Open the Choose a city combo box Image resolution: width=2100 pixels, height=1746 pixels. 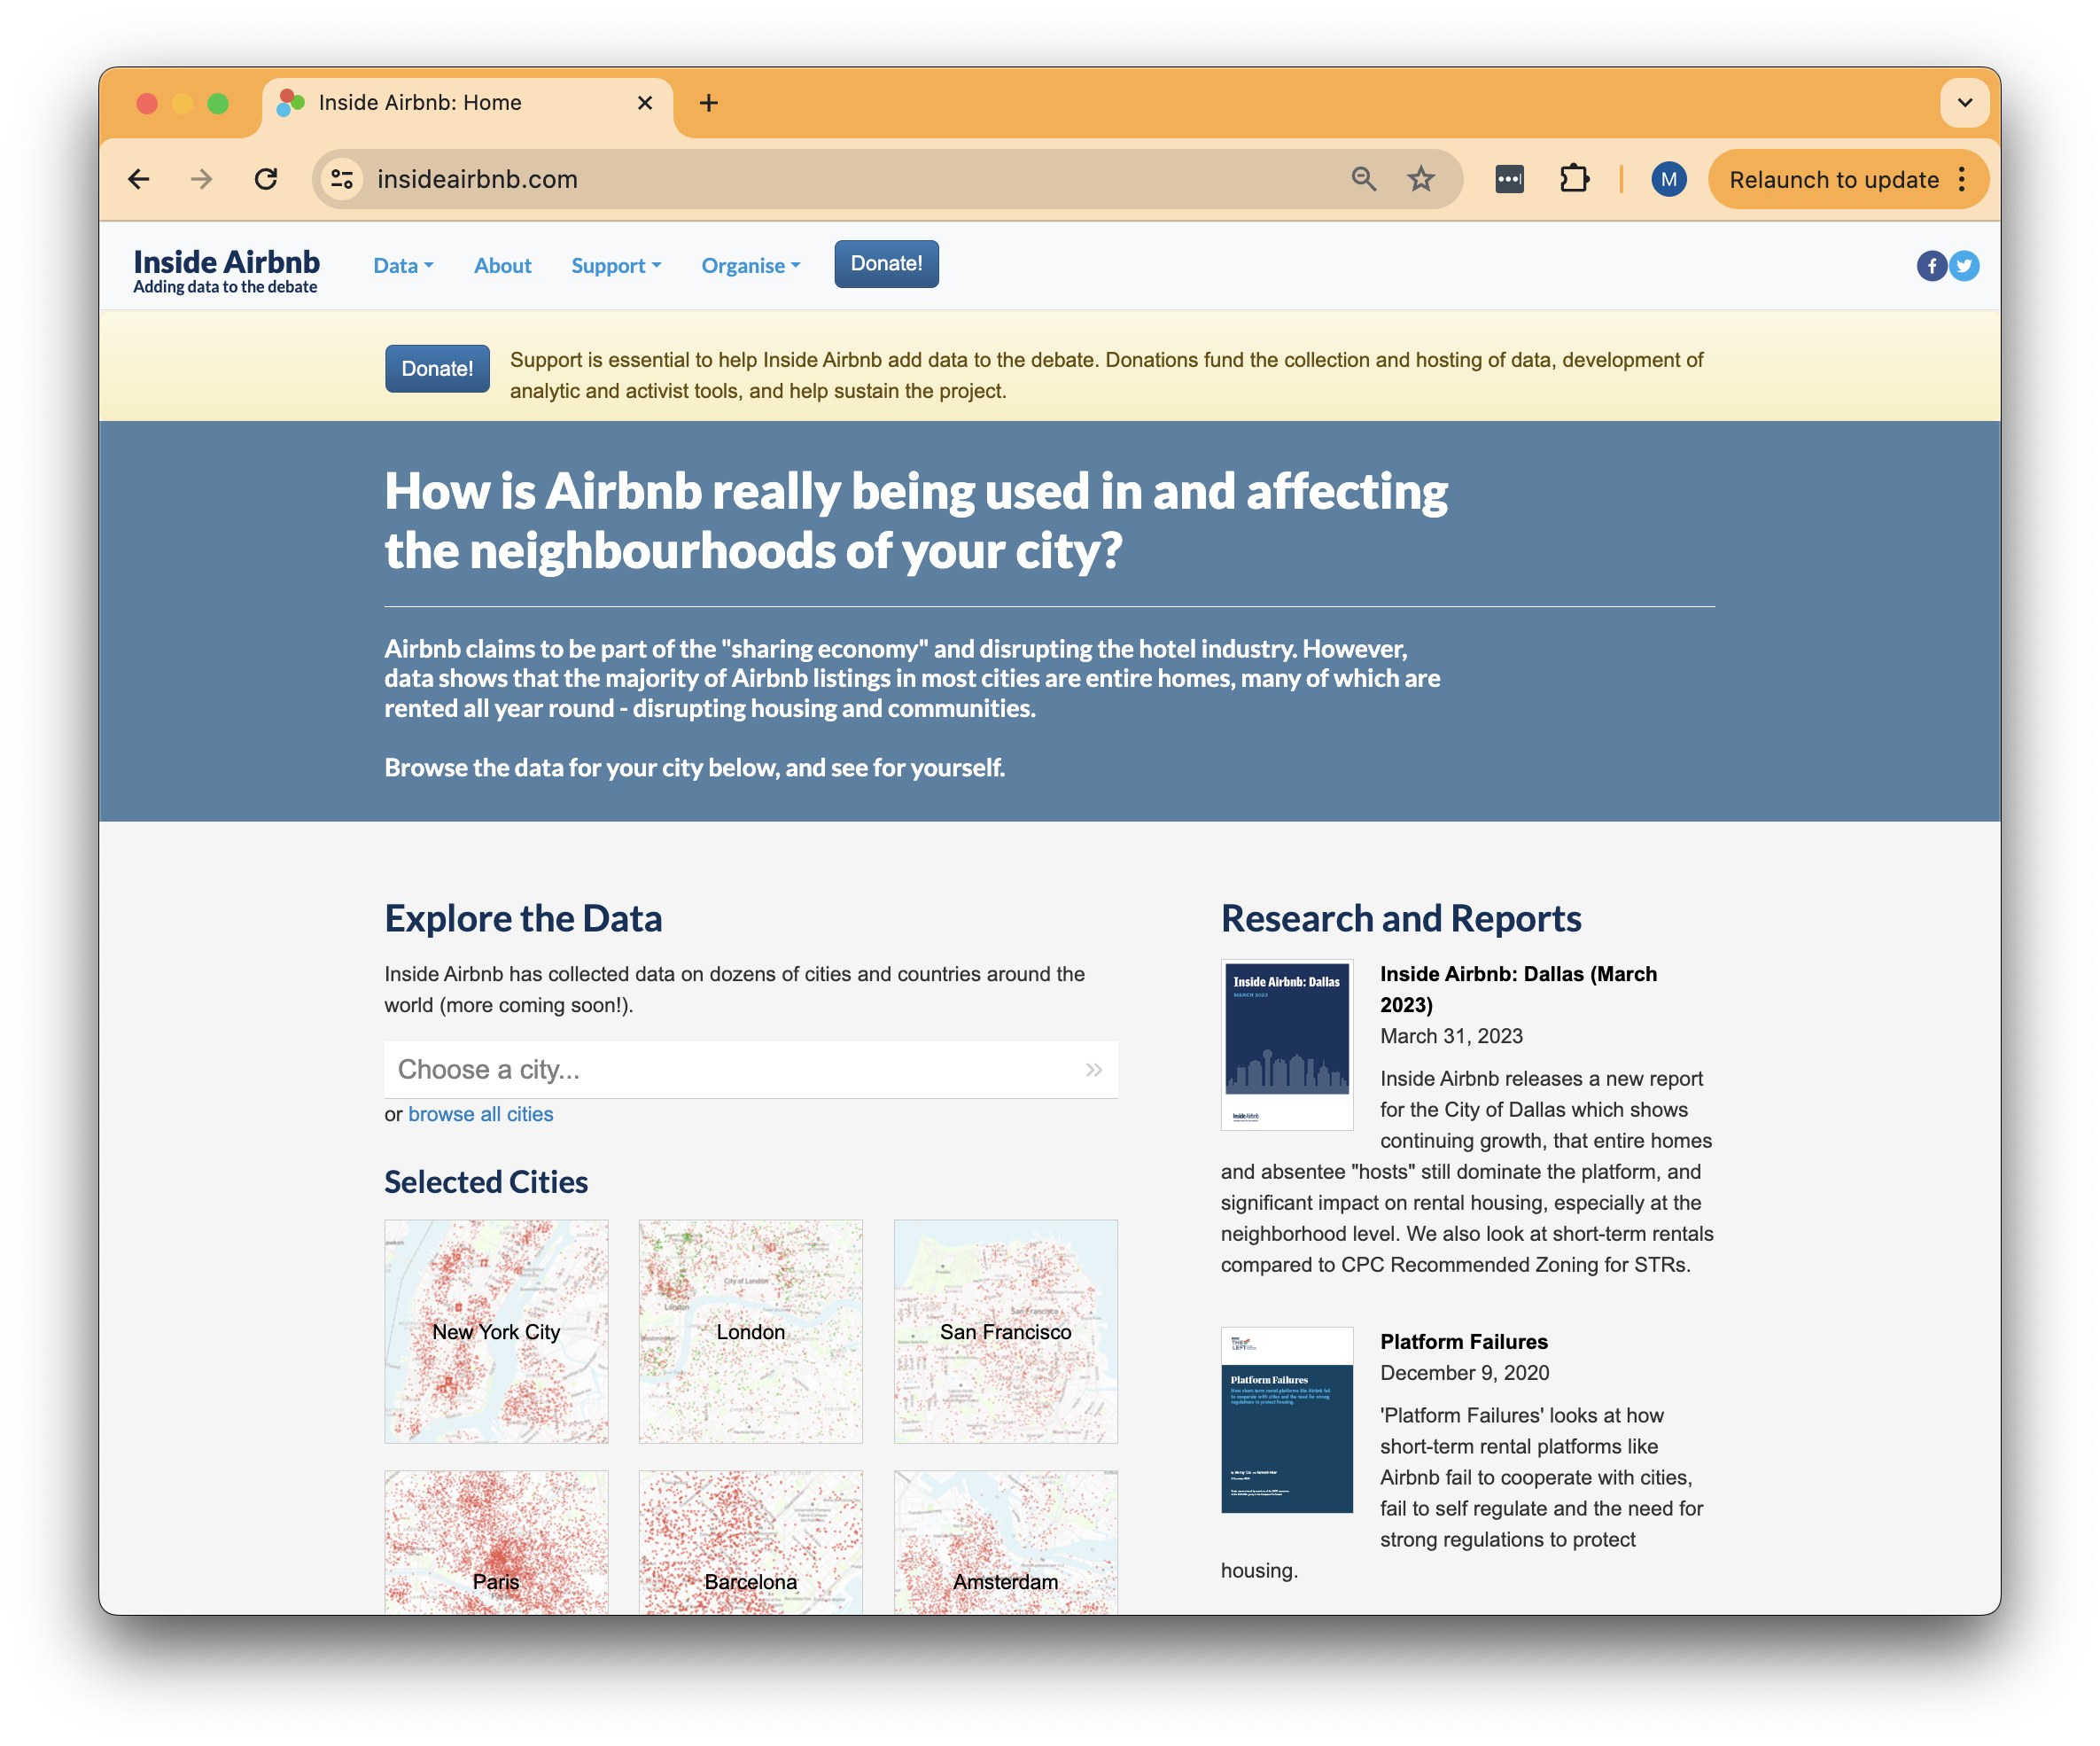click(x=750, y=1069)
